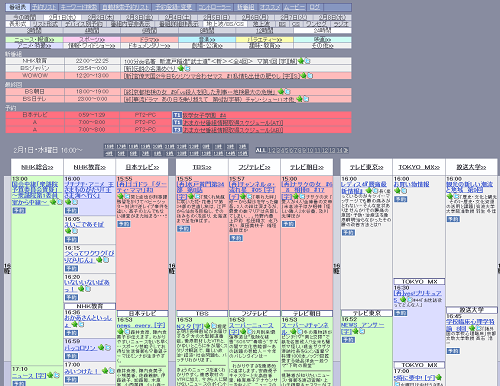Select the 24時間 display range option
500x386 pixels.
point(322,31)
